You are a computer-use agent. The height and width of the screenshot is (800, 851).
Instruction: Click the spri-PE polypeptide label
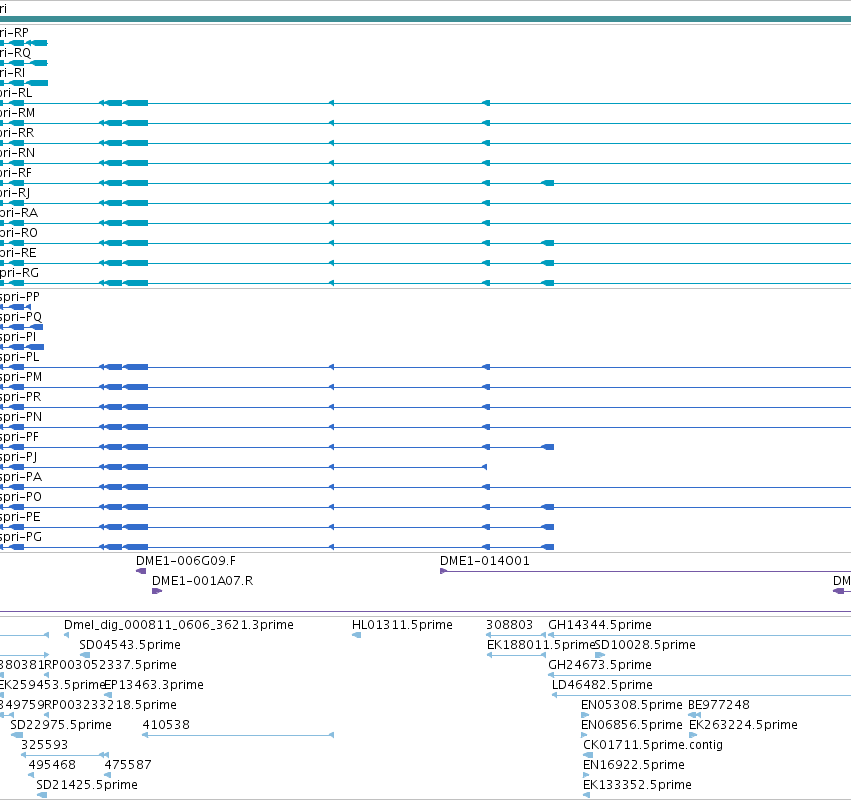(20, 517)
